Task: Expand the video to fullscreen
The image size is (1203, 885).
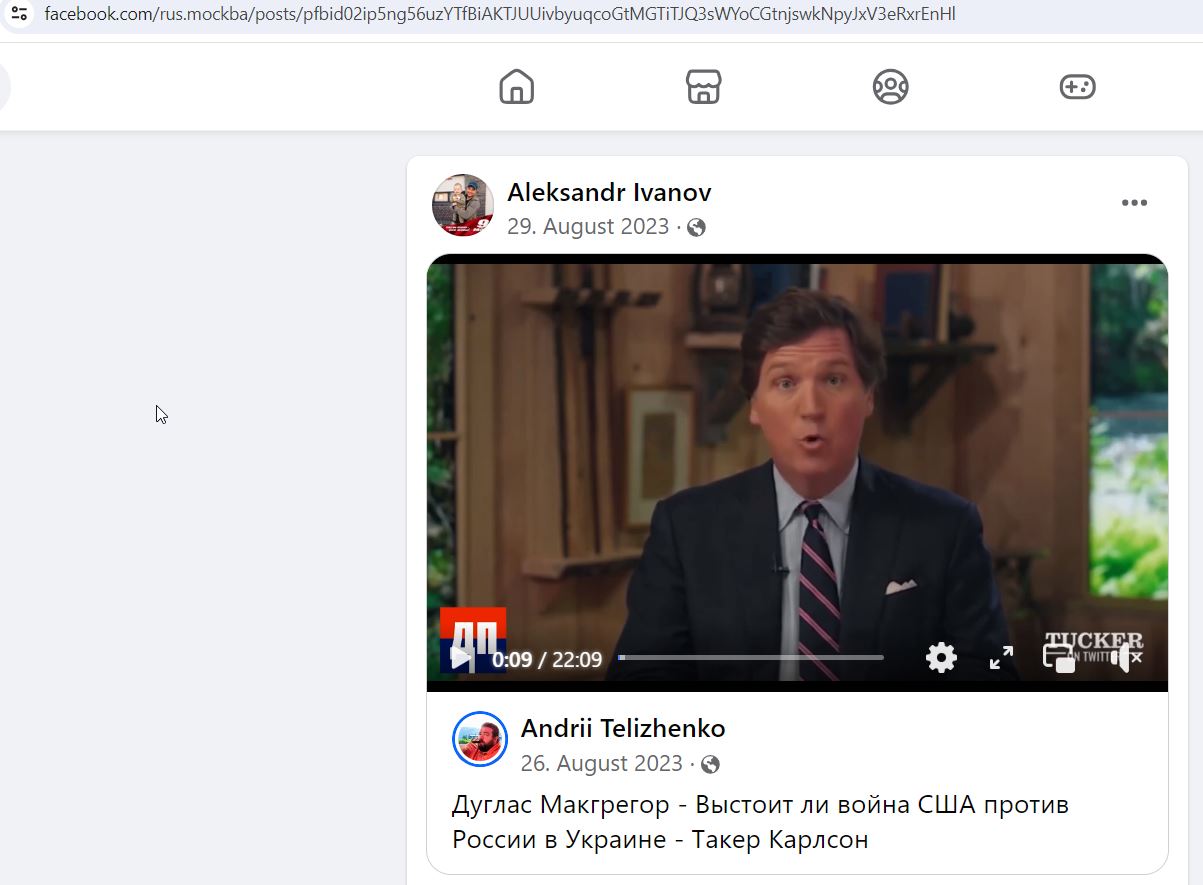Action: point(1001,657)
